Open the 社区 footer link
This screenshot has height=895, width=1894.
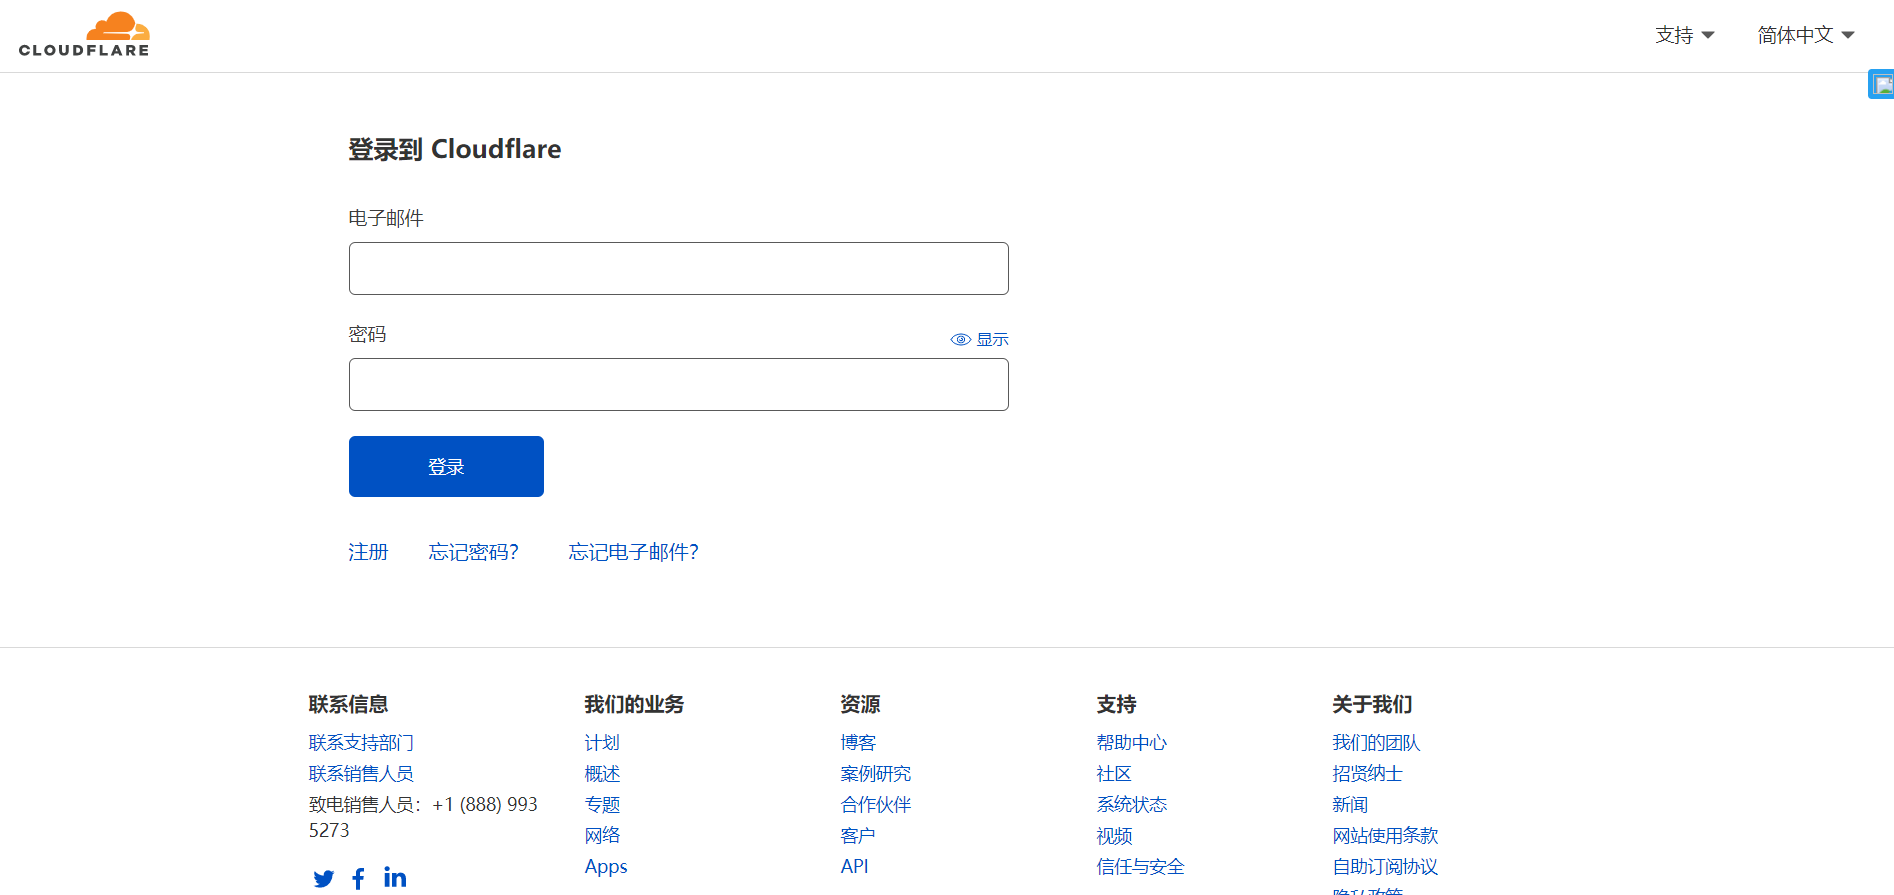click(1114, 774)
